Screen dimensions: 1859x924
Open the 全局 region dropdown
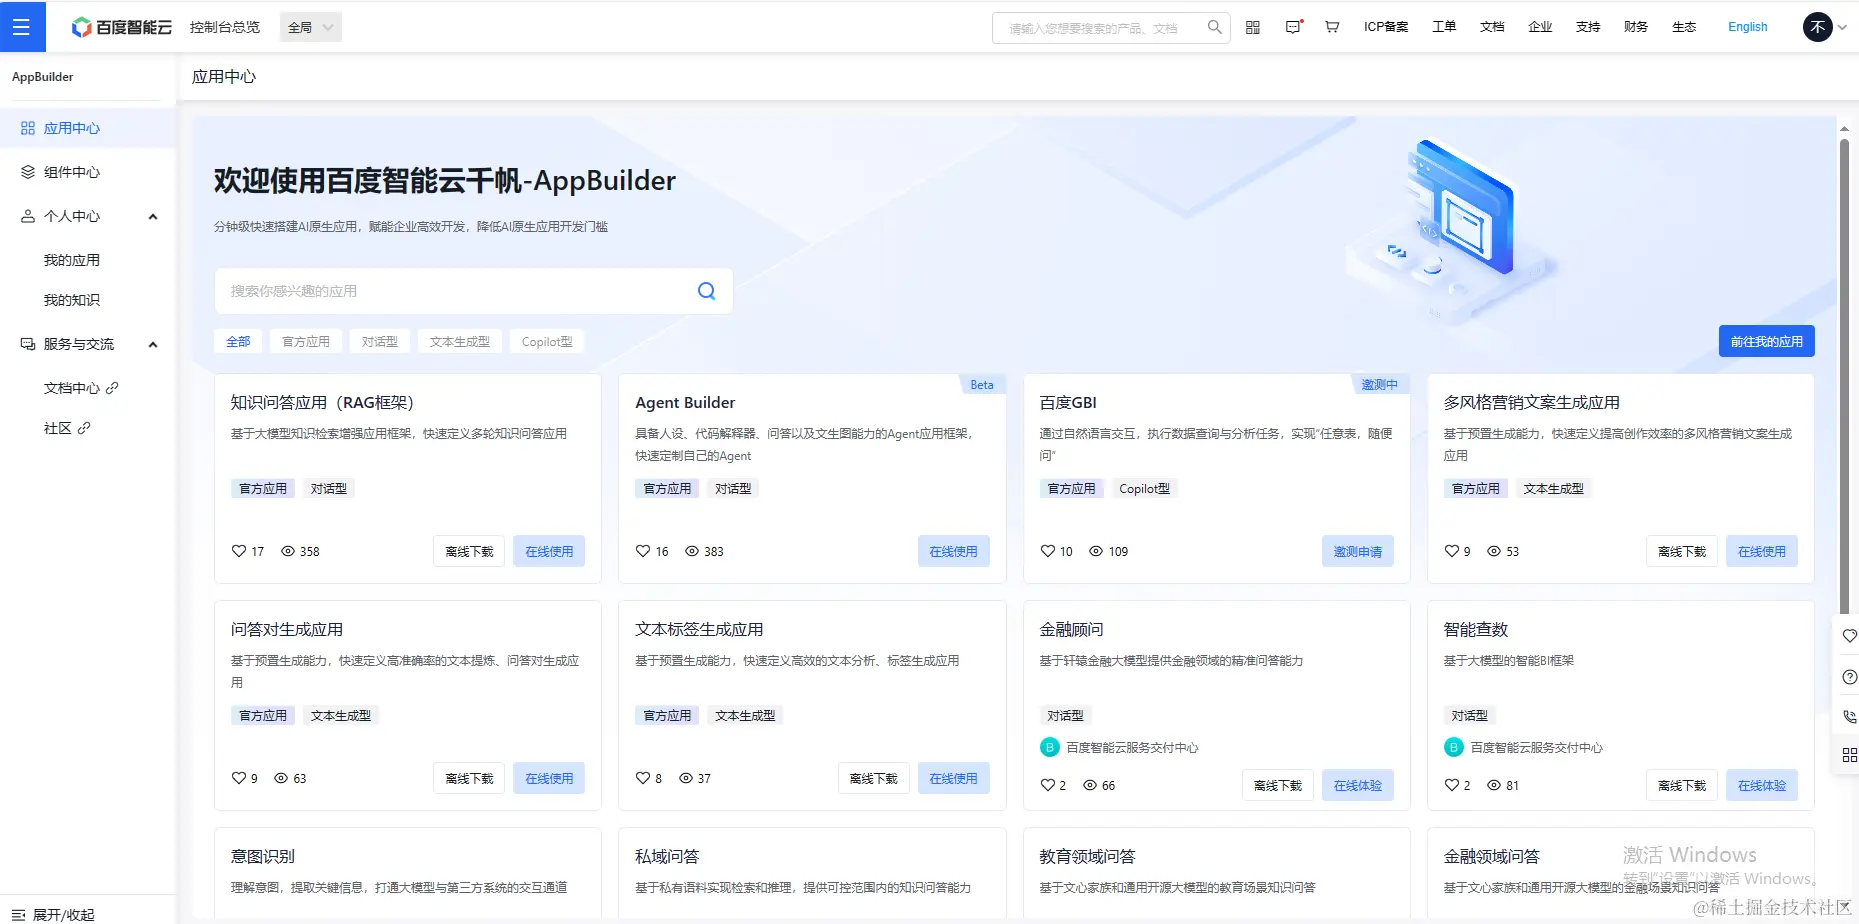309,26
